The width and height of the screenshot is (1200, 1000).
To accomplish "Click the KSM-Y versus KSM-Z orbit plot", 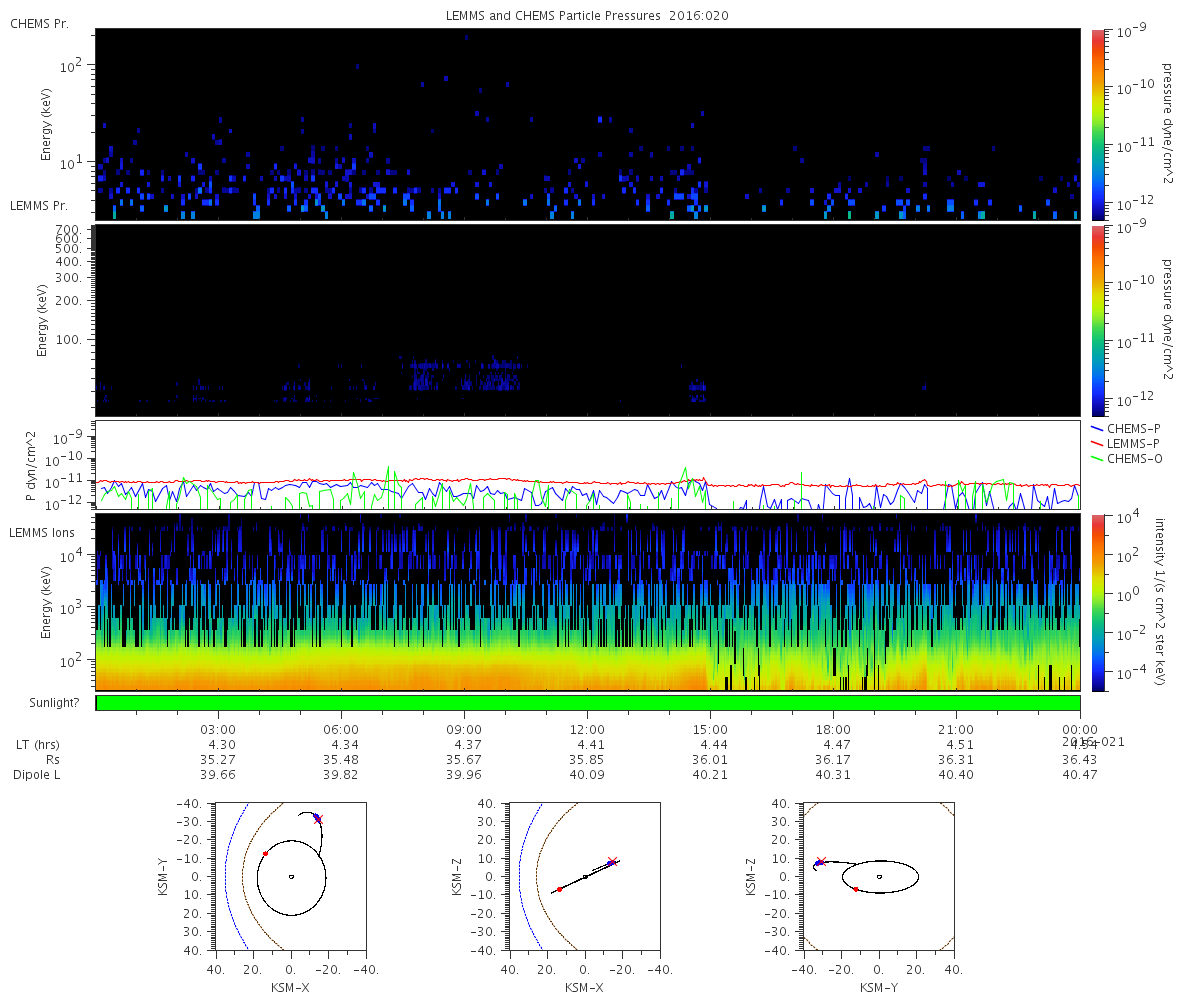I will [x=879, y=876].
